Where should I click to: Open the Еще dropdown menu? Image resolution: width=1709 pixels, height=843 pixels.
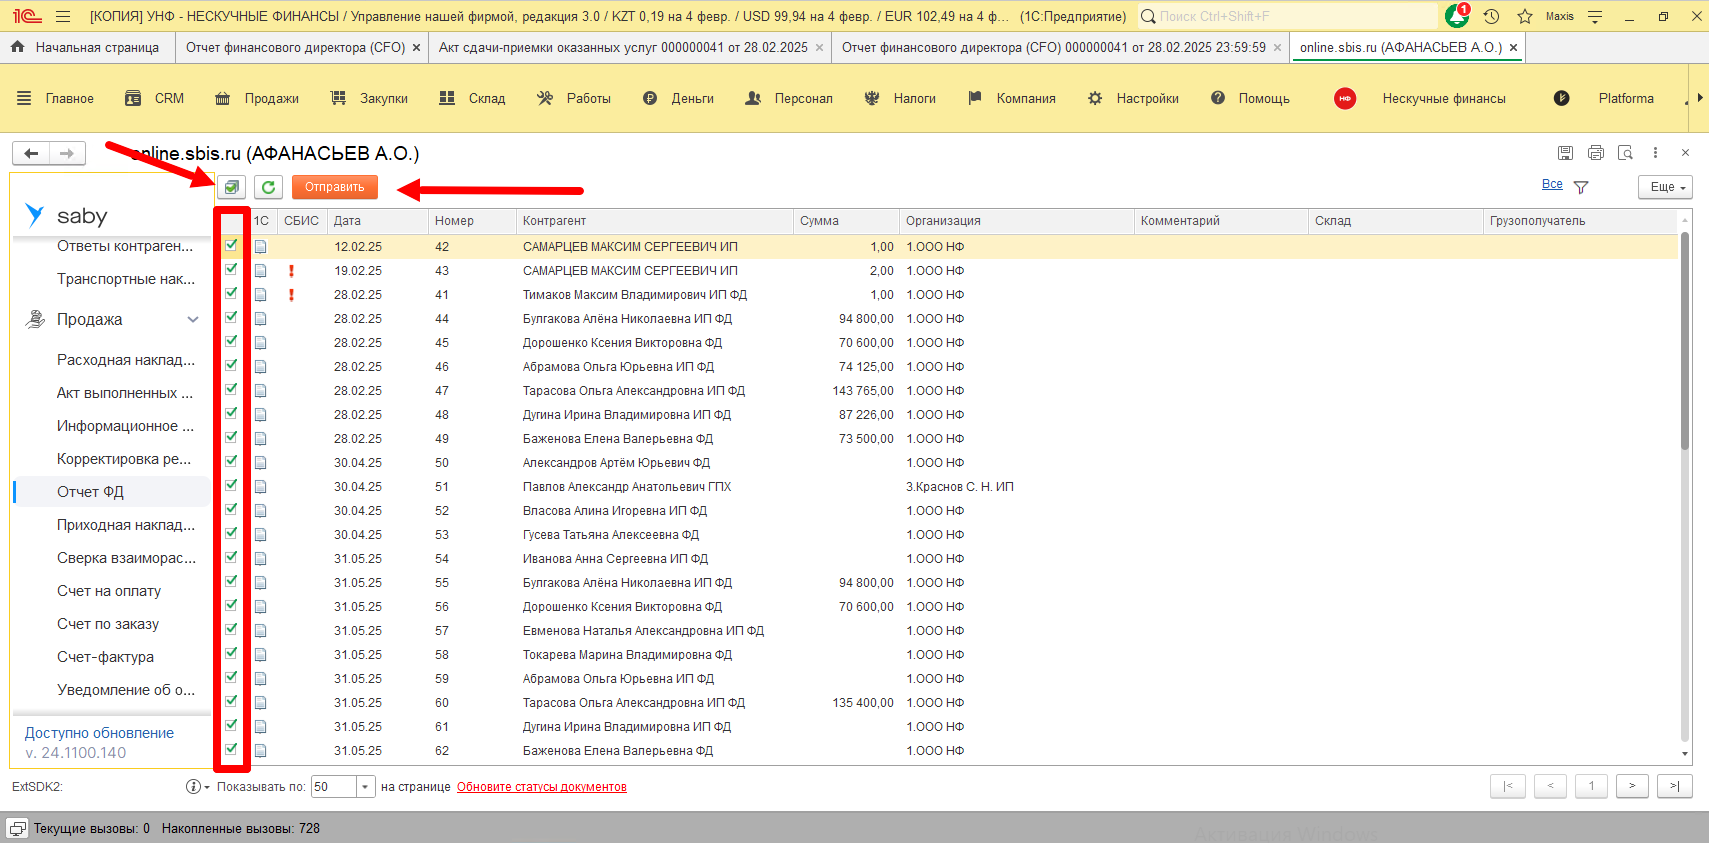pyautogui.click(x=1664, y=187)
